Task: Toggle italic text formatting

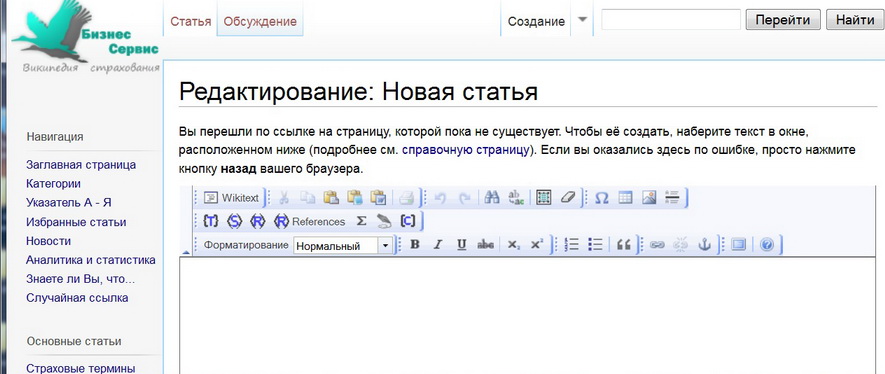Action: [437, 245]
